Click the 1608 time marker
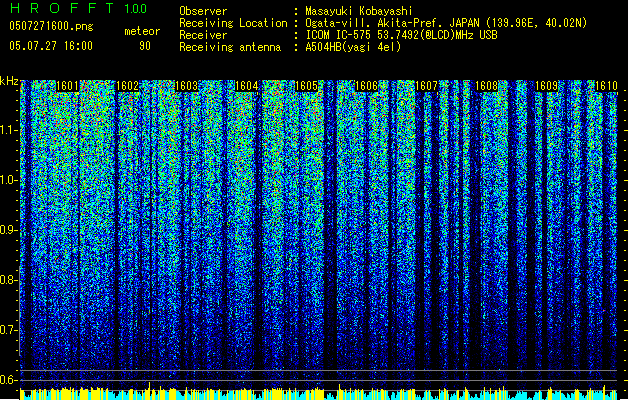Image resolution: width=629 pixels, height=400 pixels. tap(487, 86)
